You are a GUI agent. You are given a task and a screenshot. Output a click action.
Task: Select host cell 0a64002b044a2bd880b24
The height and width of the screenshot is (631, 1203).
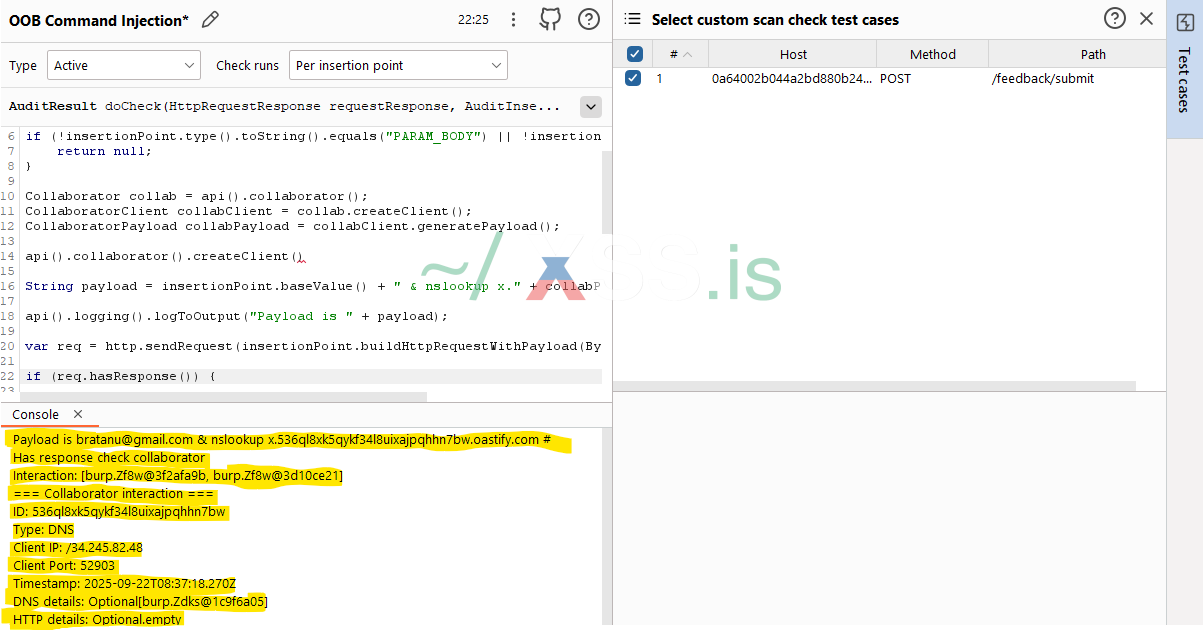pos(792,78)
